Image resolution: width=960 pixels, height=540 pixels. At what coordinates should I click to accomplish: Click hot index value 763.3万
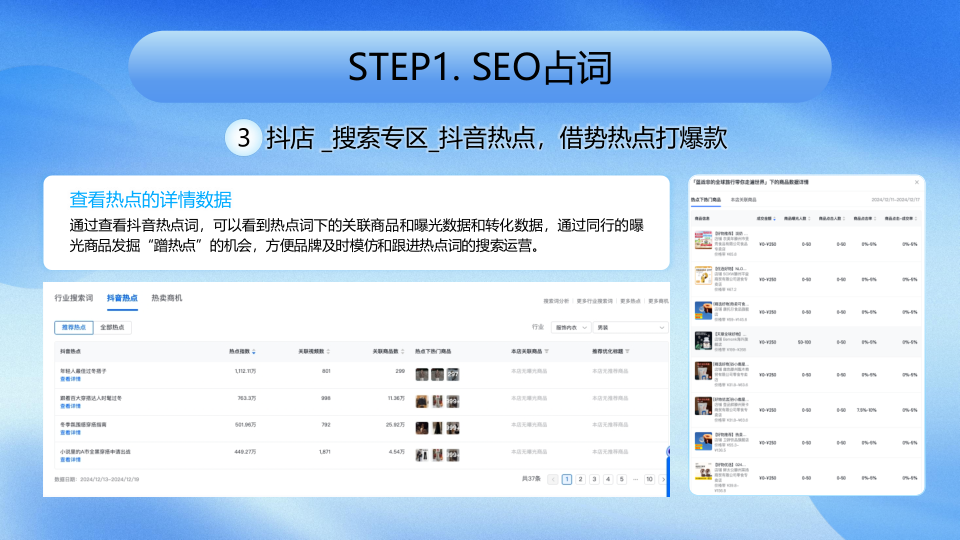247,398
